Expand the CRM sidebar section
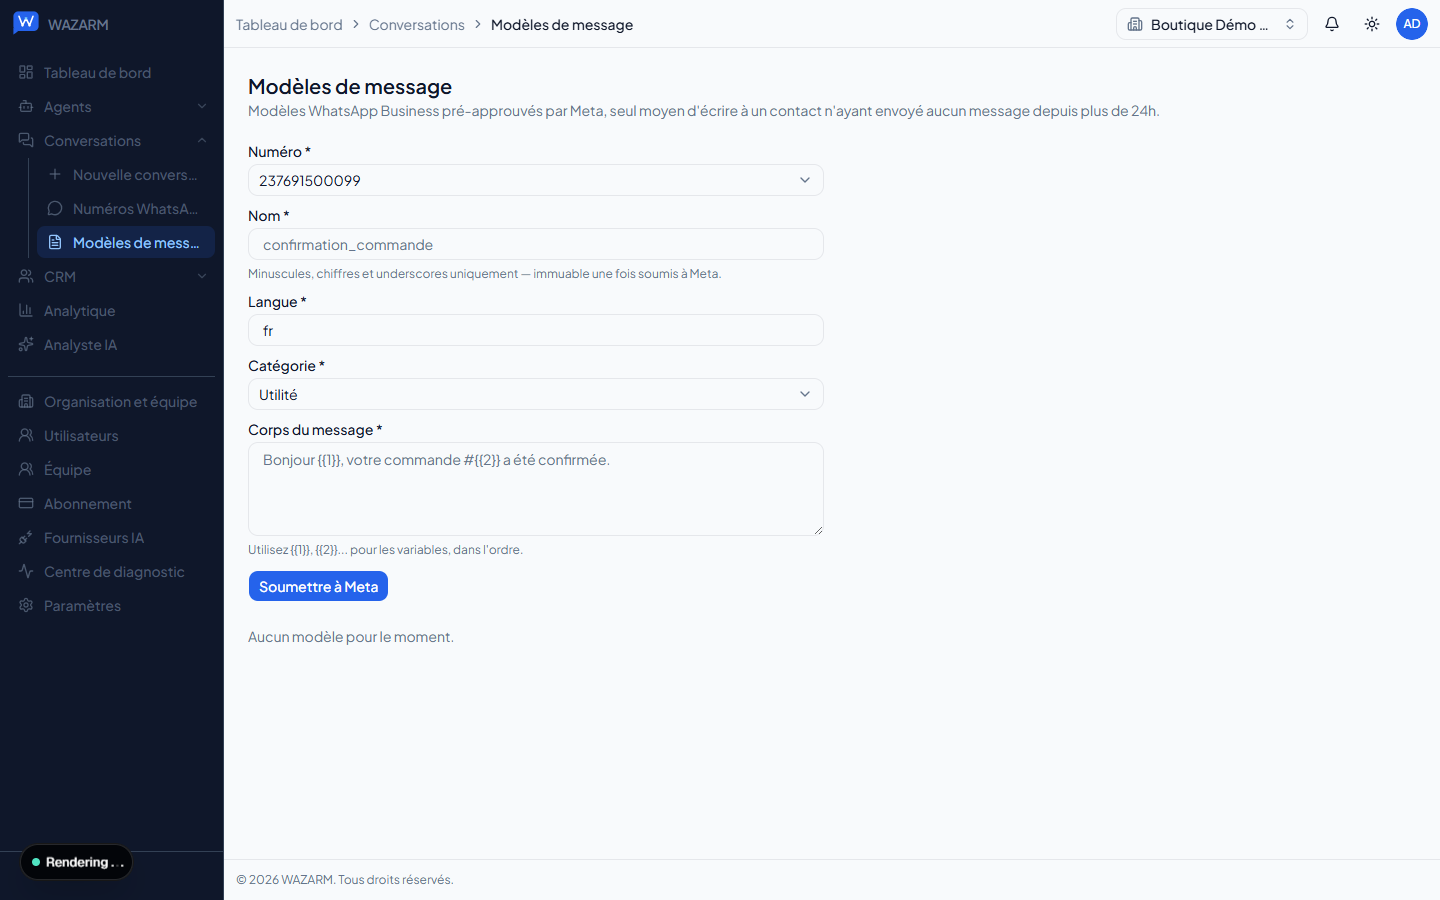 [x=111, y=277]
